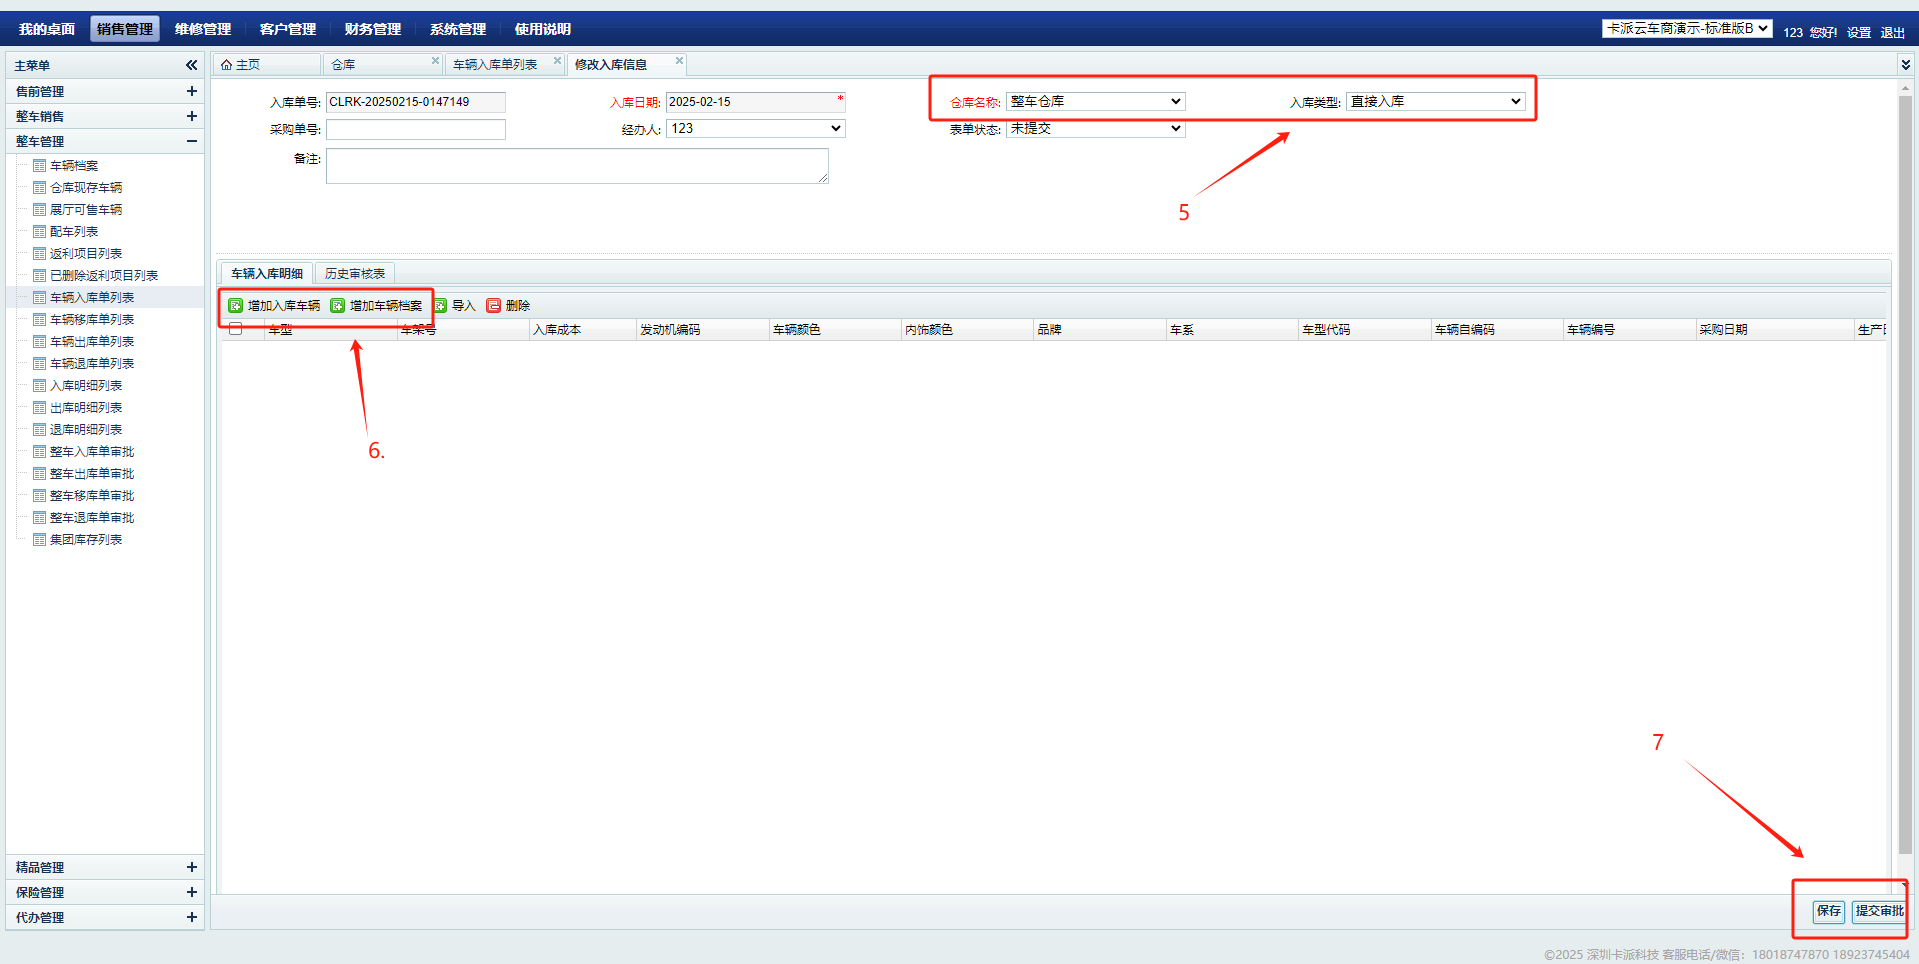The height and width of the screenshot is (964, 1919).
Task: Click the 提交审批 submit button
Action: click(1879, 911)
